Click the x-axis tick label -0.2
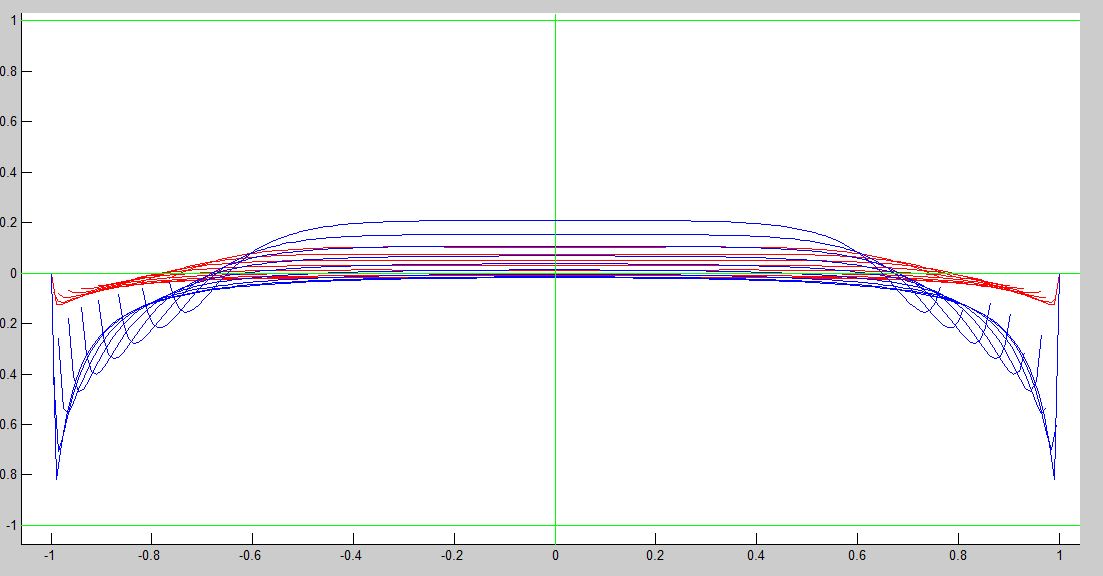The width and height of the screenshot is (1103, 576). click(x=452, y=554)
